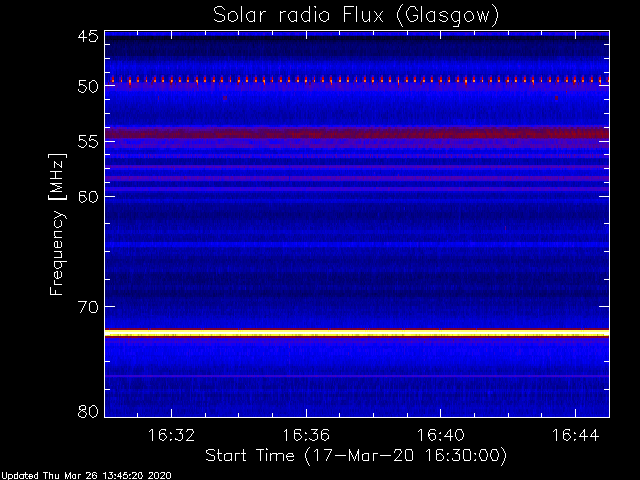Viewport: 640px width, 480px height.
Task: Click the 70 frequency tick label
Action: pos(88,307)
